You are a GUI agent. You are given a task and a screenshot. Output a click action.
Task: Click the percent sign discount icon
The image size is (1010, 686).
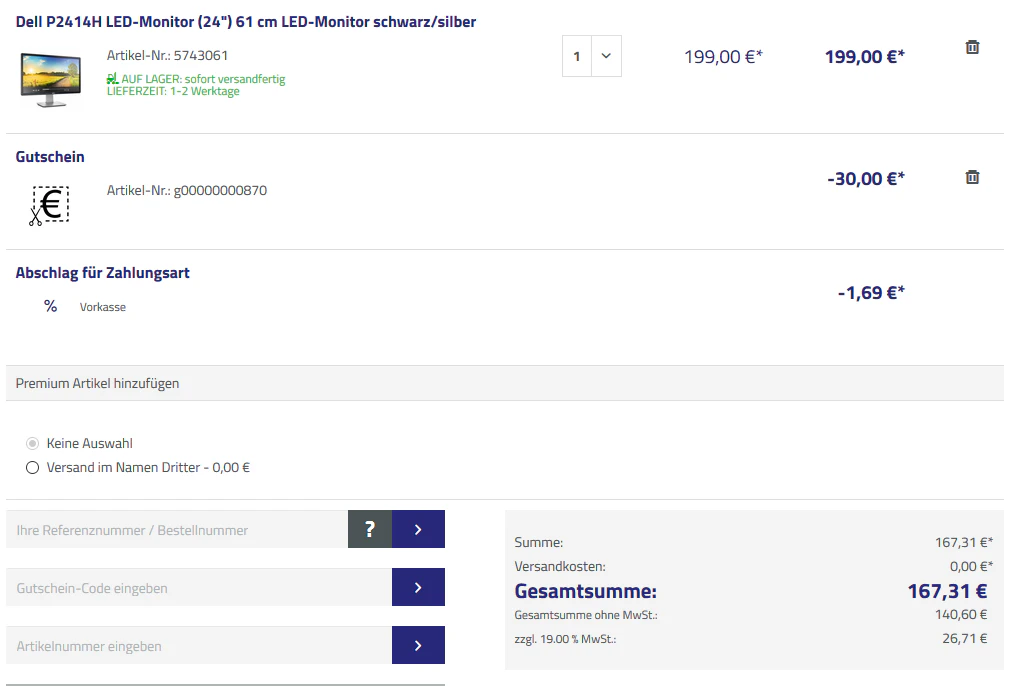pyautogui.click(x=50, y=306)
